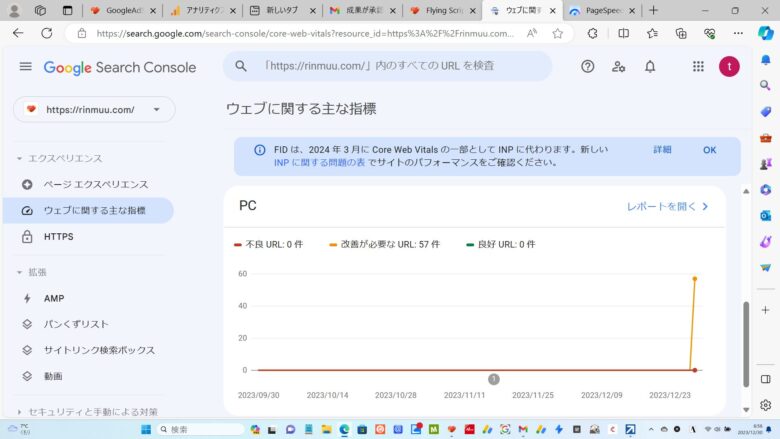Click レポートを開く link for PC

(x=667, y=207)
